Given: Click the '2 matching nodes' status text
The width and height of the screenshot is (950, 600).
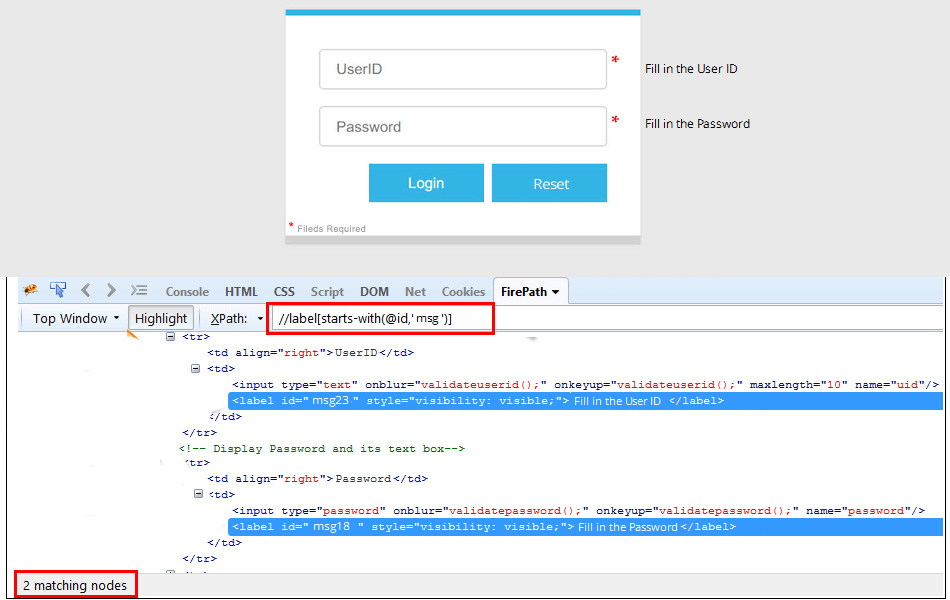Looking at the screenshot, I should coord(75,585).
